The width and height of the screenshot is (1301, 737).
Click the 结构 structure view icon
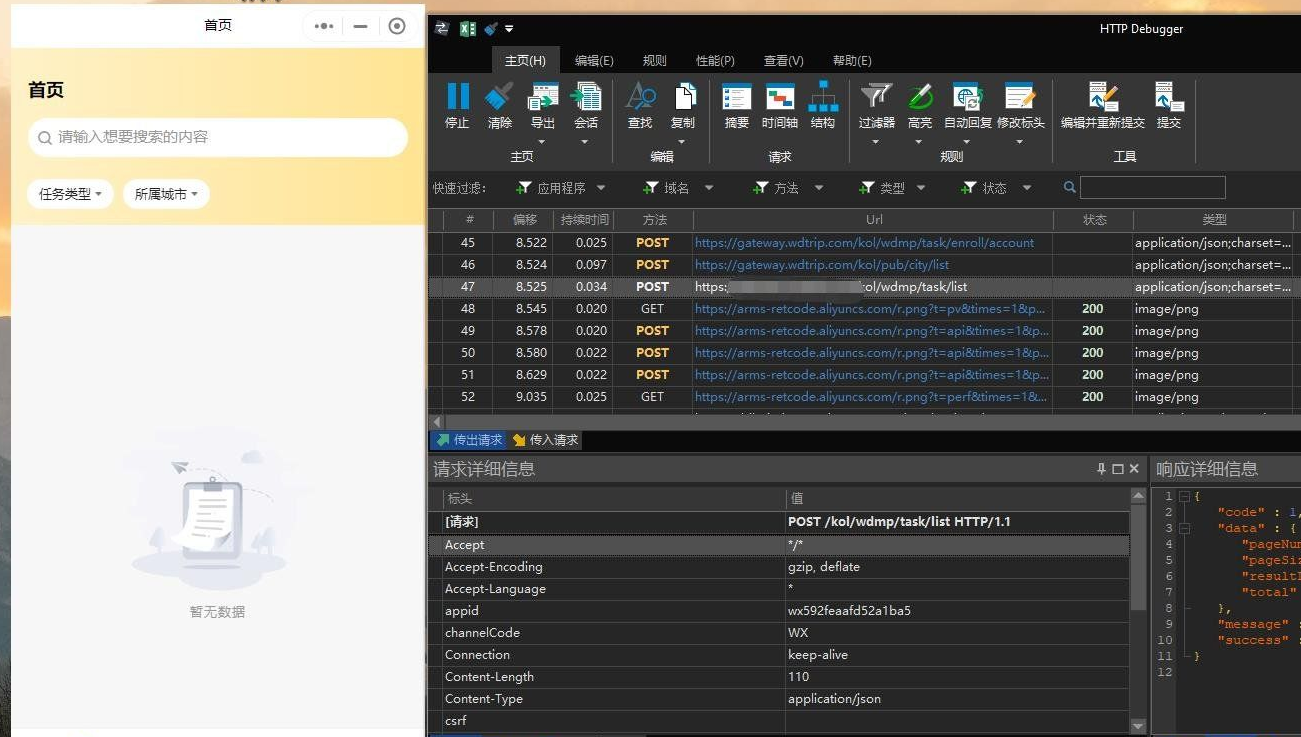pos(823,105)
